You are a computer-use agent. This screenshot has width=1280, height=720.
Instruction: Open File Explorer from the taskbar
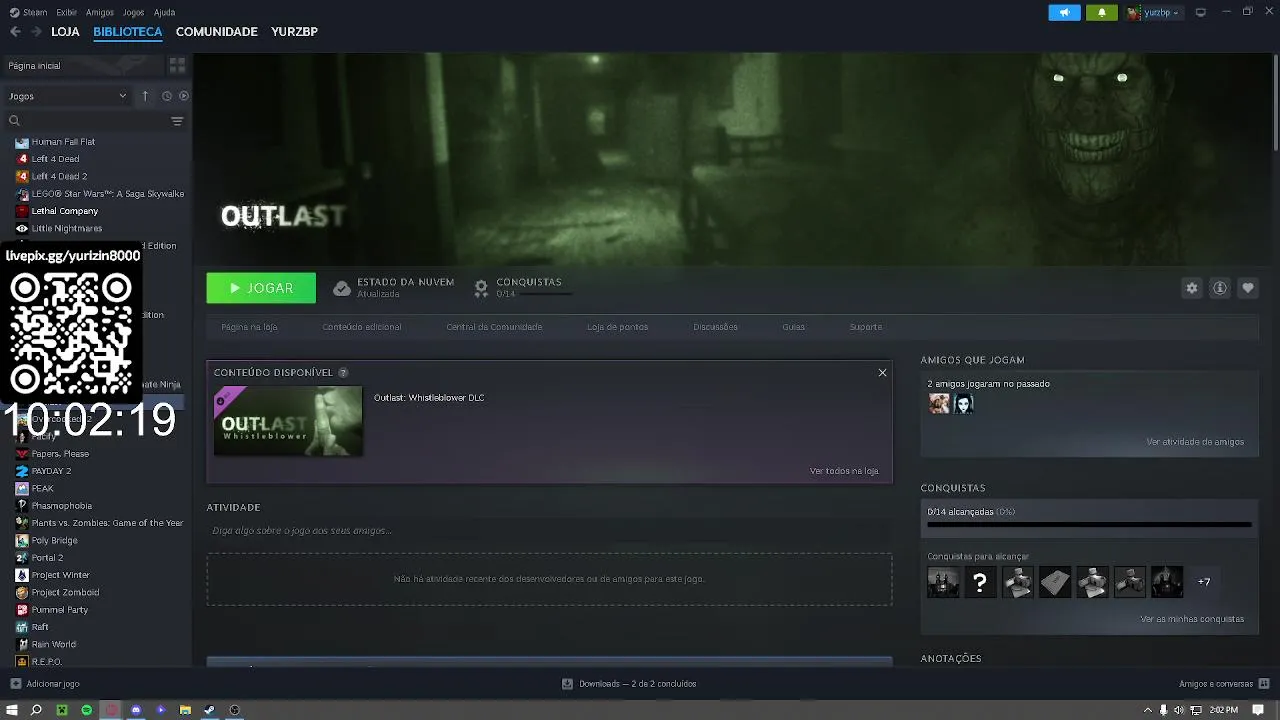pyautogui.click(x=185, y=710)
